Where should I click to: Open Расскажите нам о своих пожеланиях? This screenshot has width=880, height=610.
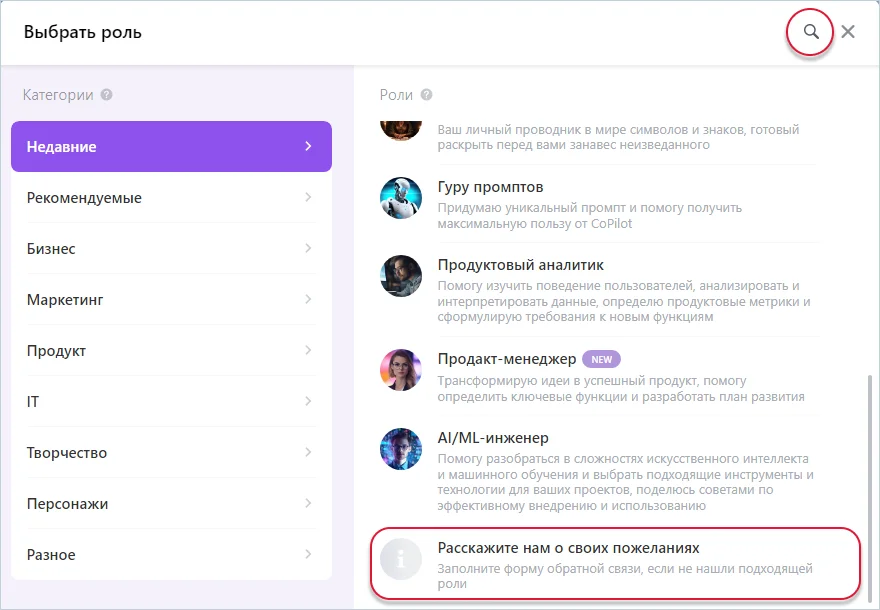pyautogui.click(x=568, y=549)
